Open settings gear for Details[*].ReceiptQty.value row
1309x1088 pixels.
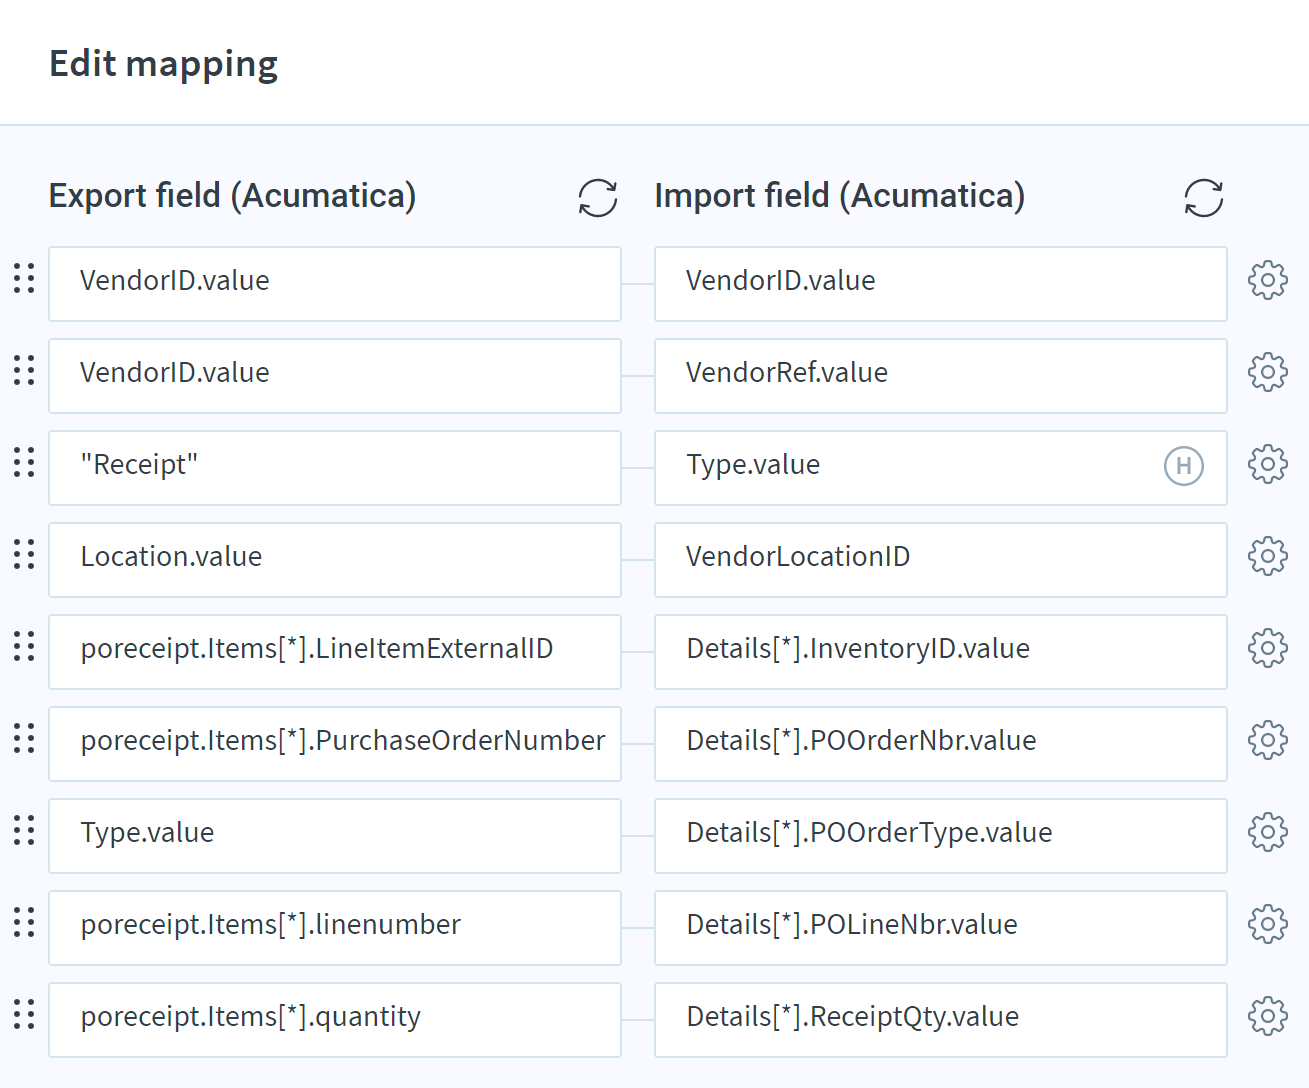pos(1268,1016)
